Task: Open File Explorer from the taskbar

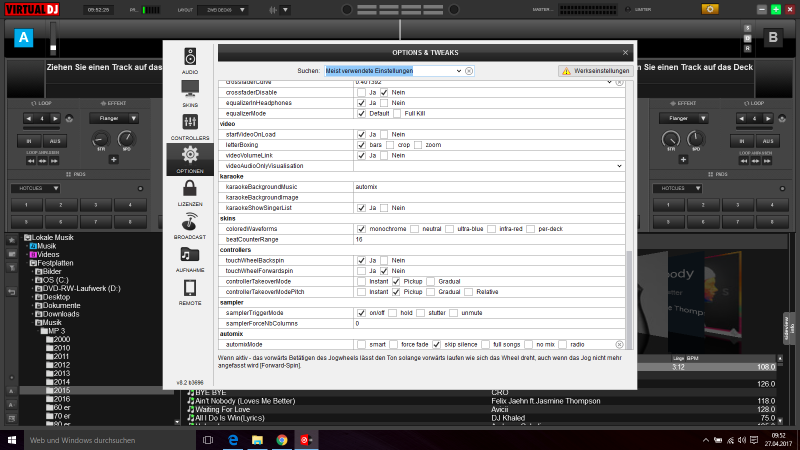Action: (257, 440)
